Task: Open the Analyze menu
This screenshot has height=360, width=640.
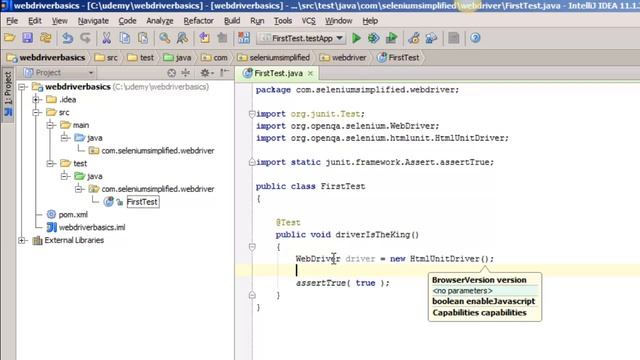Action: 160,21
